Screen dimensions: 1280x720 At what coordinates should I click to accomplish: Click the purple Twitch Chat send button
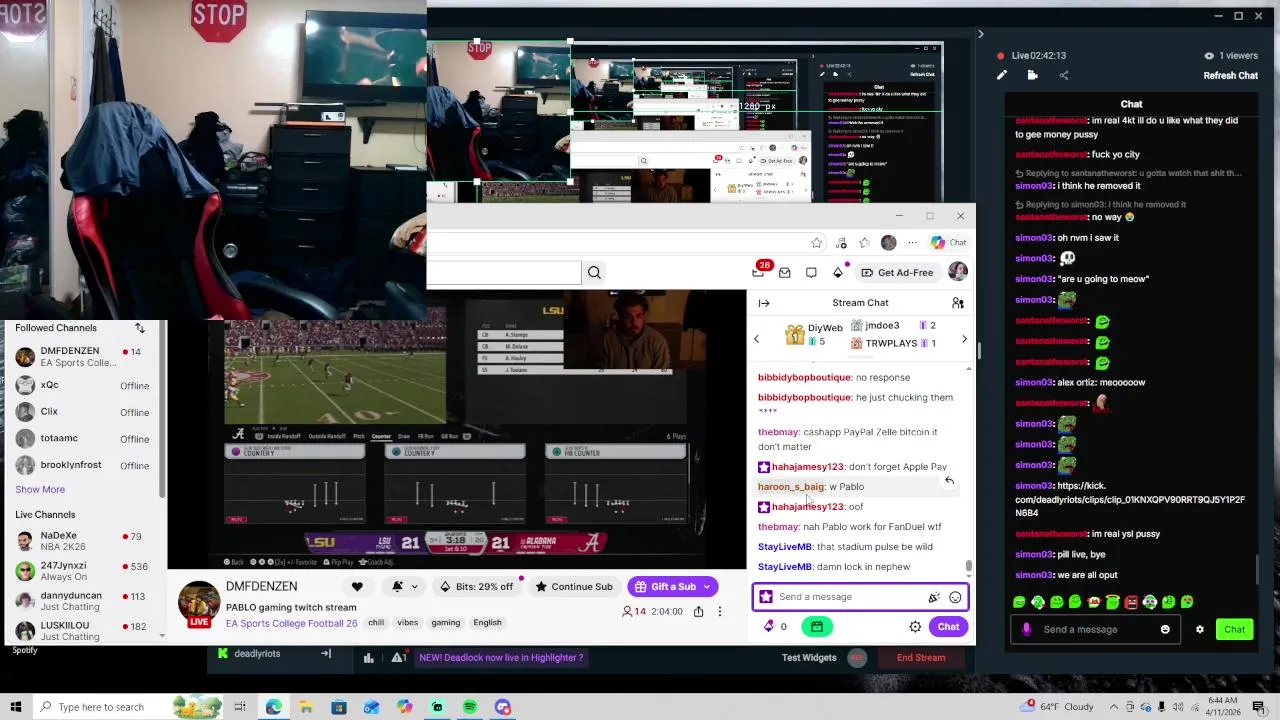[948, 627]
